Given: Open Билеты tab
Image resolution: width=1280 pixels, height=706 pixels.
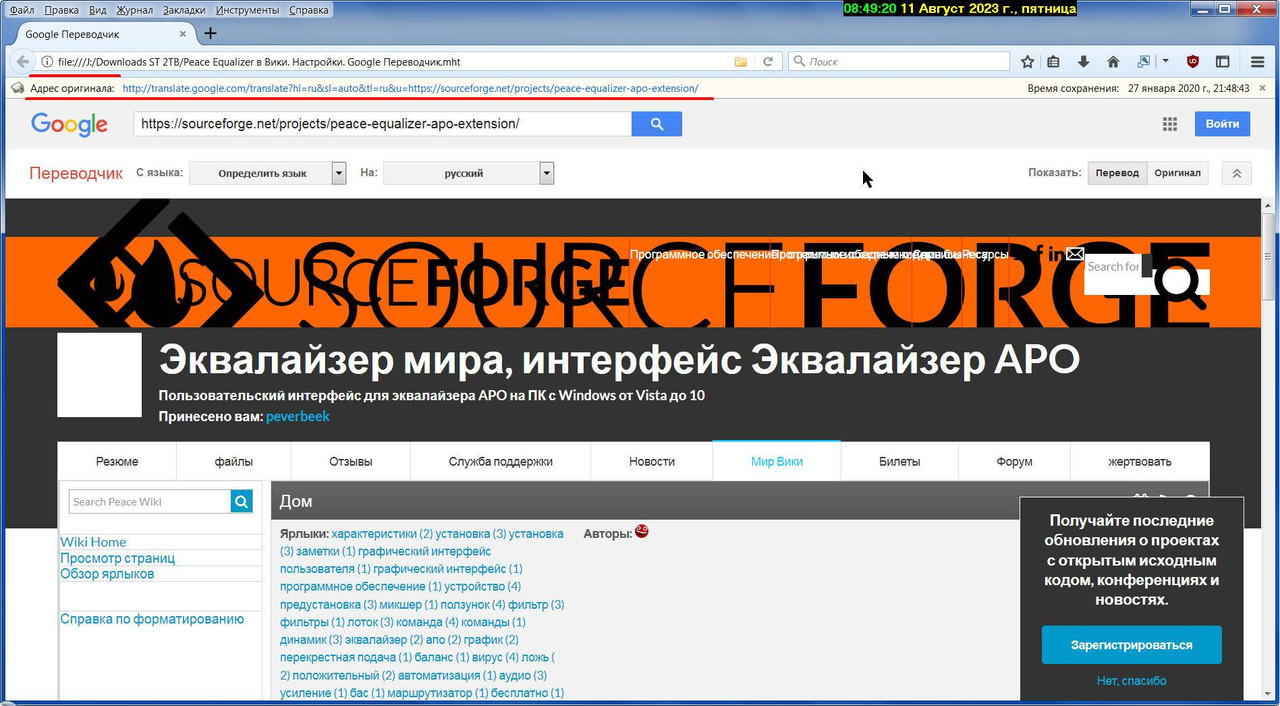Looking at the screenshot, I should point(899,461).
